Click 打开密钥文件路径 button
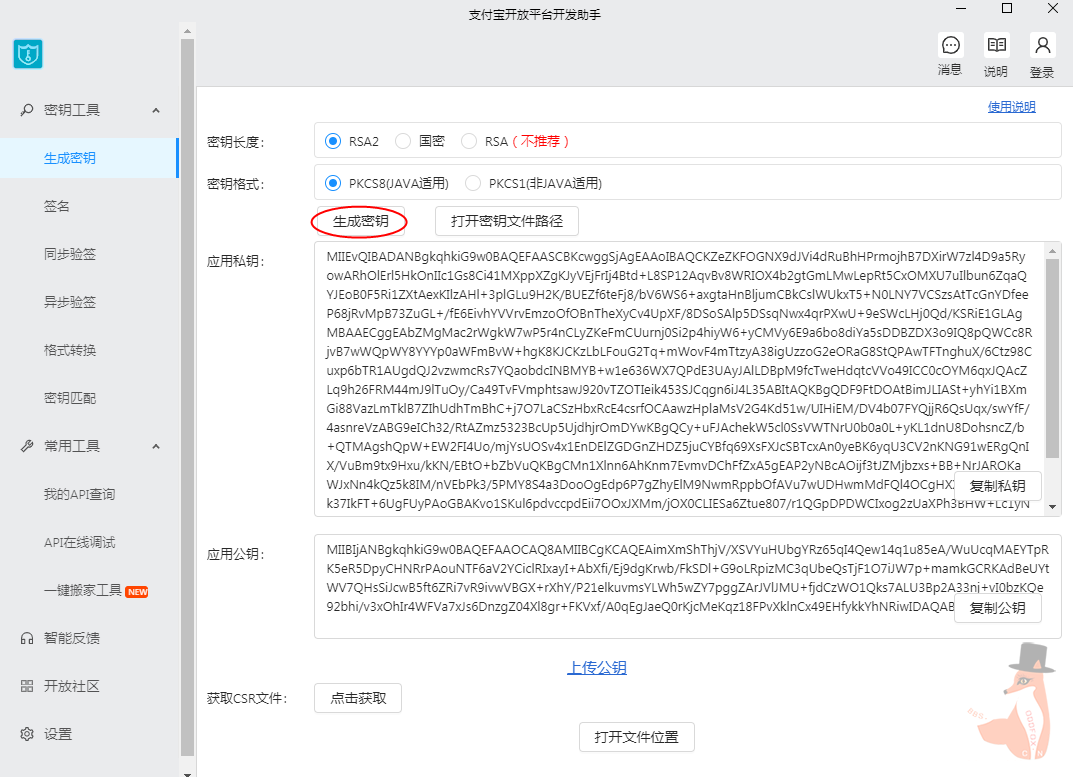This screenshot has height=777, width=1073. click(x=507, y=221)
